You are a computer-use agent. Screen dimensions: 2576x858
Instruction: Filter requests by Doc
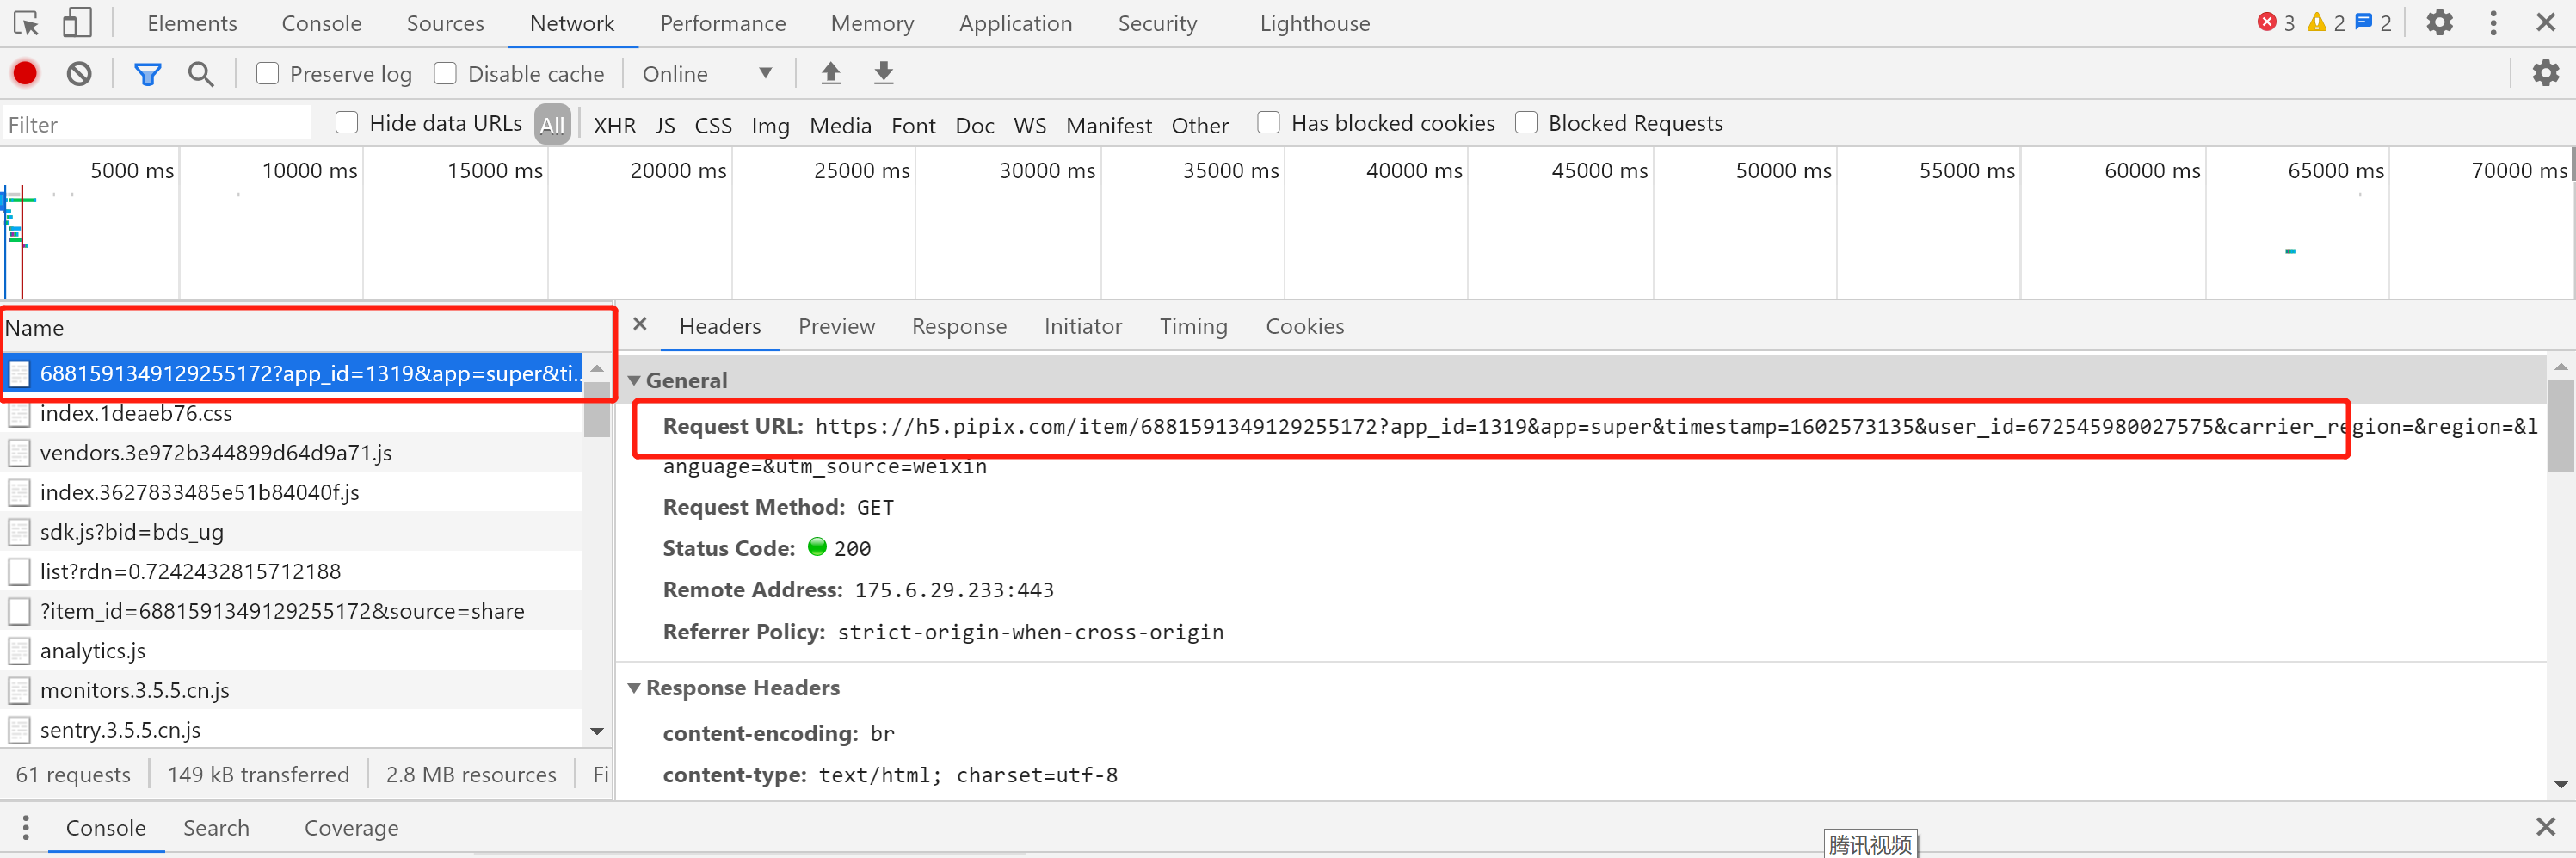tap(974, 125)
